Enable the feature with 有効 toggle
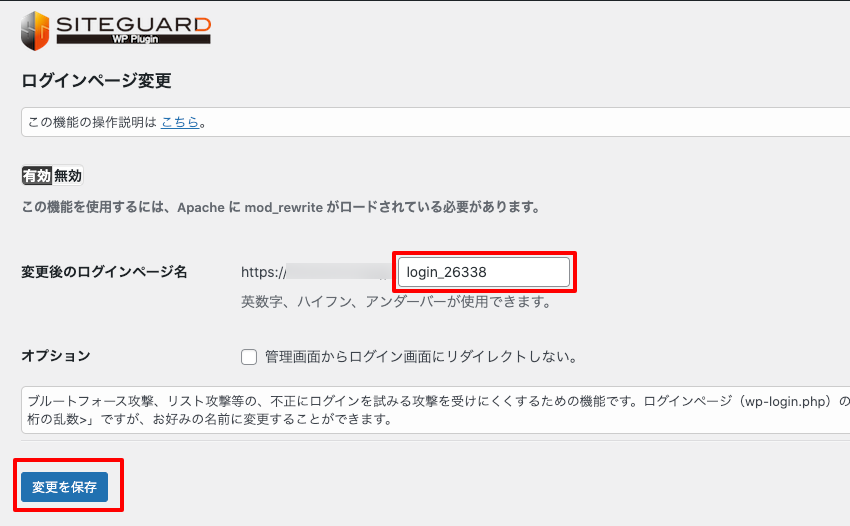850x526 pixels. tap(37, 176)
